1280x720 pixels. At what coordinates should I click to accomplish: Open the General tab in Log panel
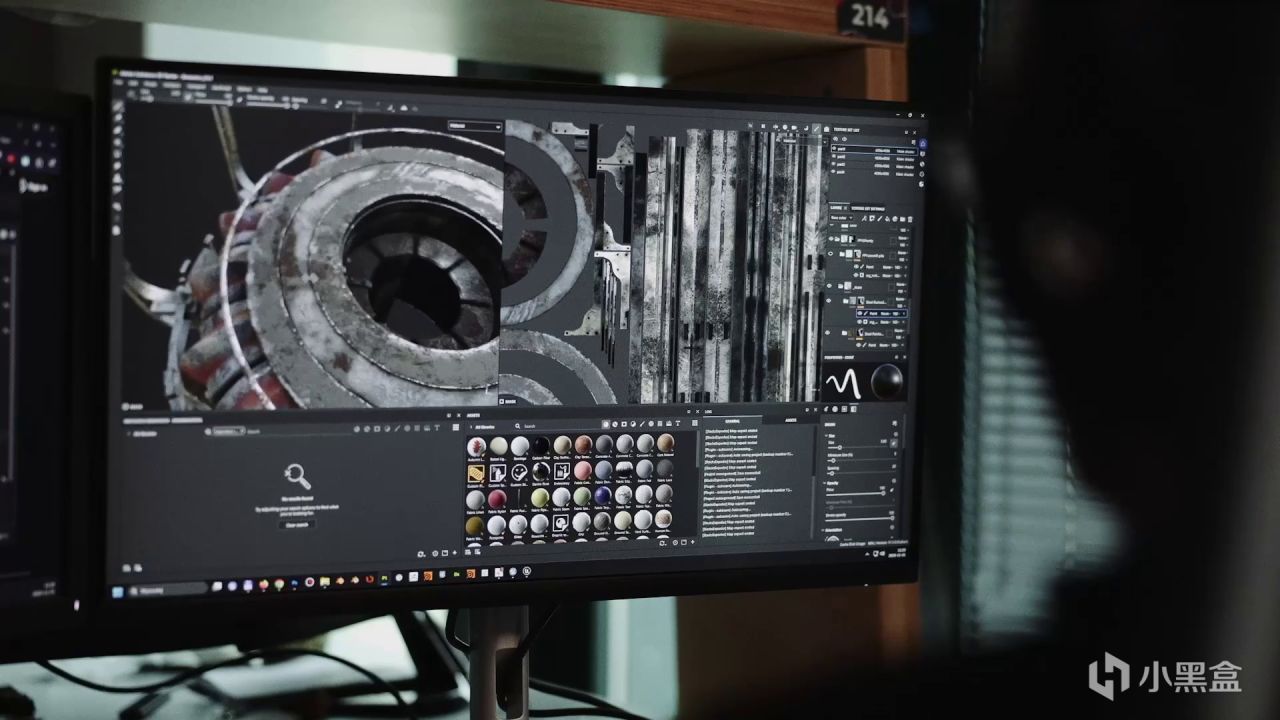[733, 421]
